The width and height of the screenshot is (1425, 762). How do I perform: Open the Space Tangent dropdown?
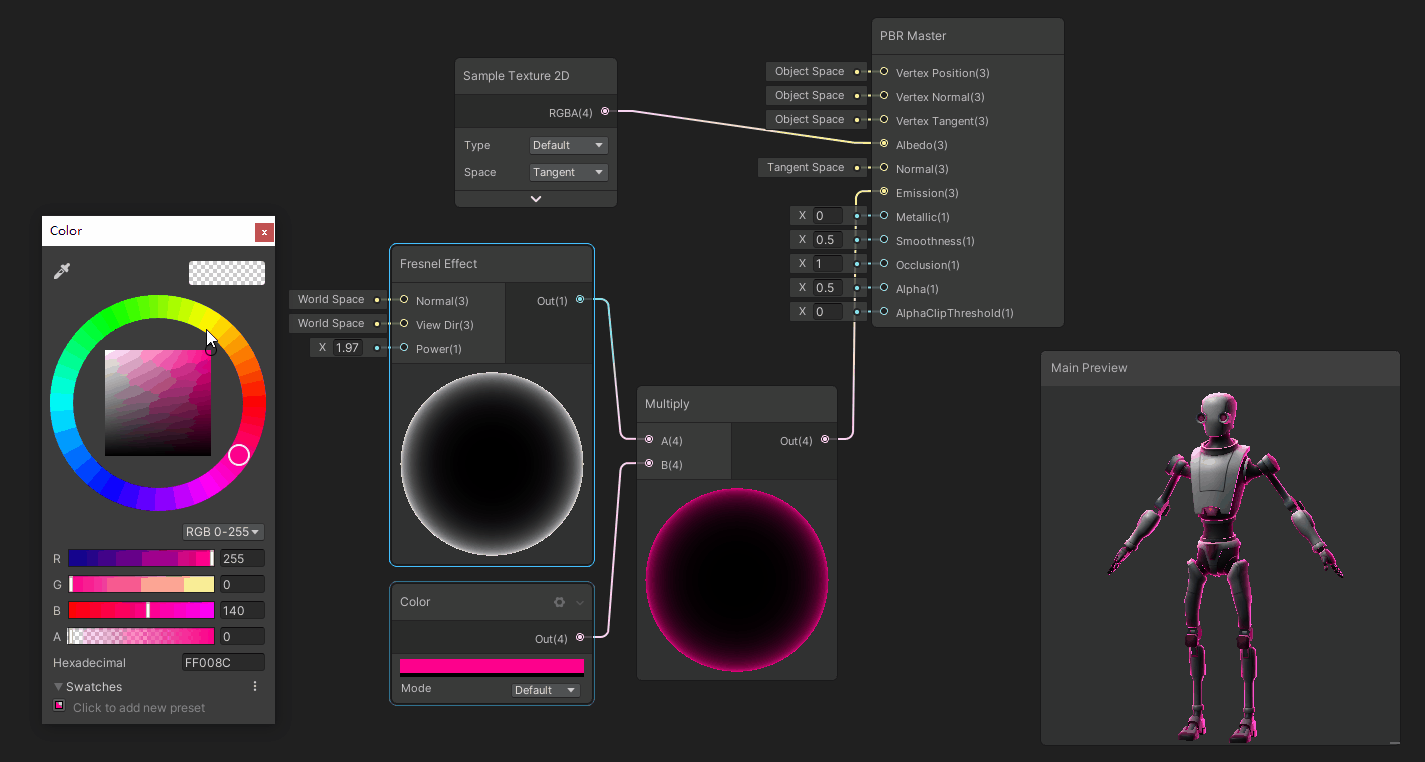(x=568, y=172)
